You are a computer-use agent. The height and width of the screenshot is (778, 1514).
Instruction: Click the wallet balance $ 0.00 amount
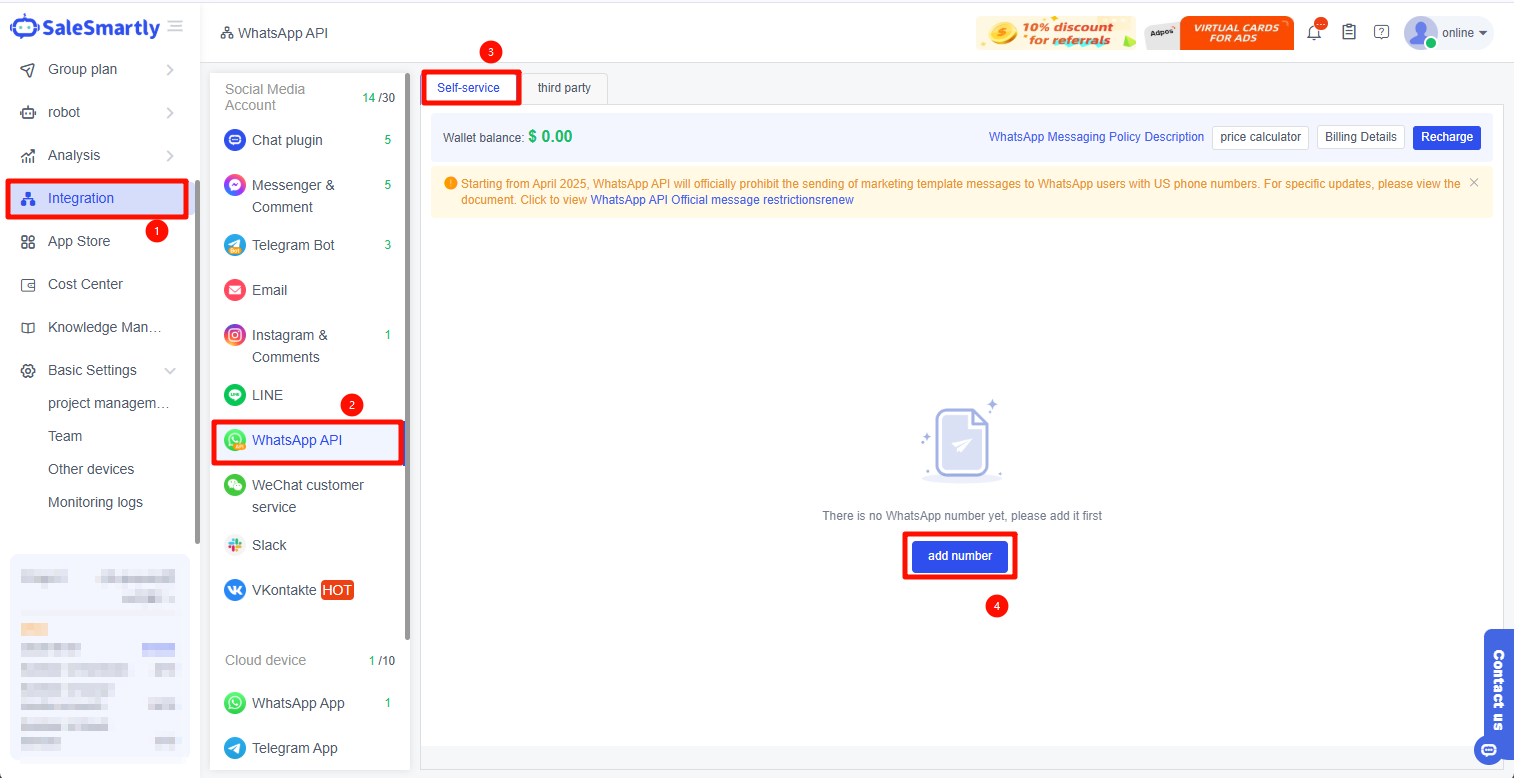[550, 137]
